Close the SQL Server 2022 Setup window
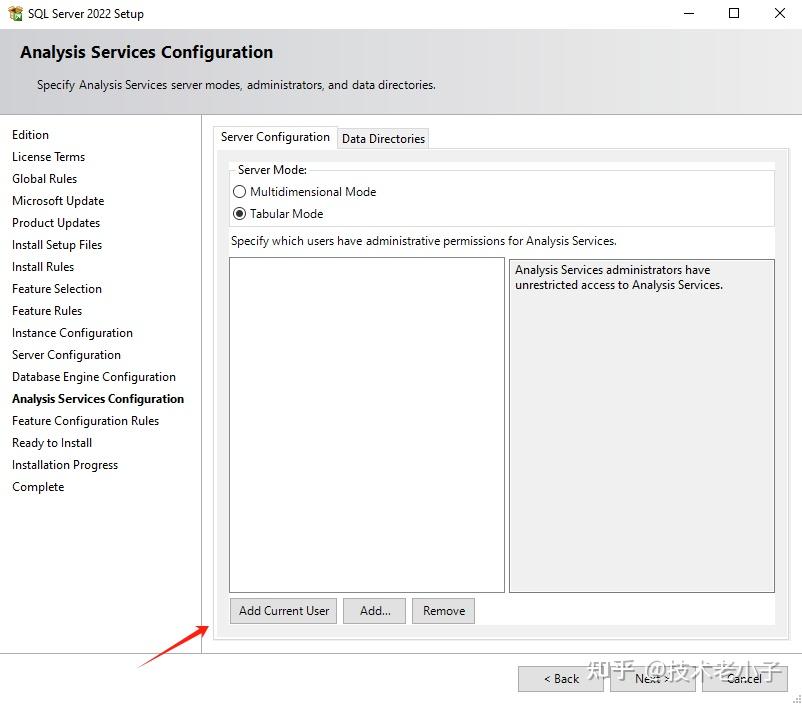 click(x=780, y=14)
